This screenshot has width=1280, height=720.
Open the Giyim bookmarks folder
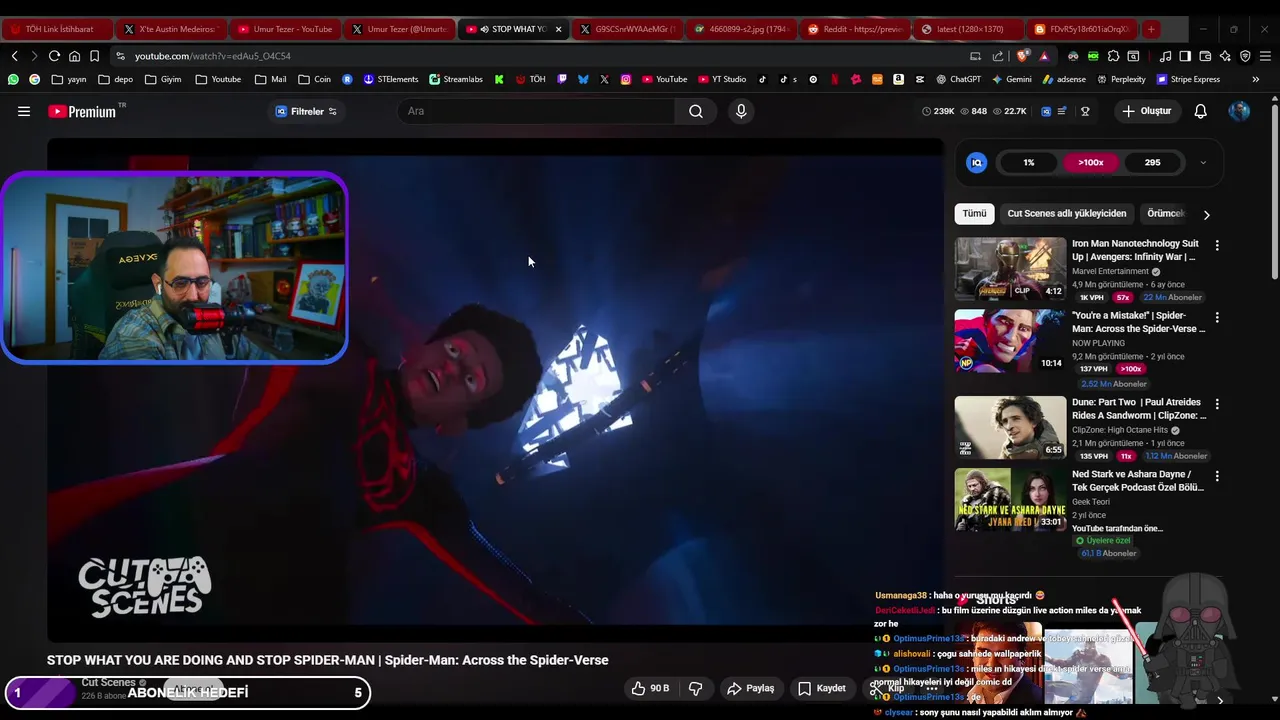click(163, 79)
